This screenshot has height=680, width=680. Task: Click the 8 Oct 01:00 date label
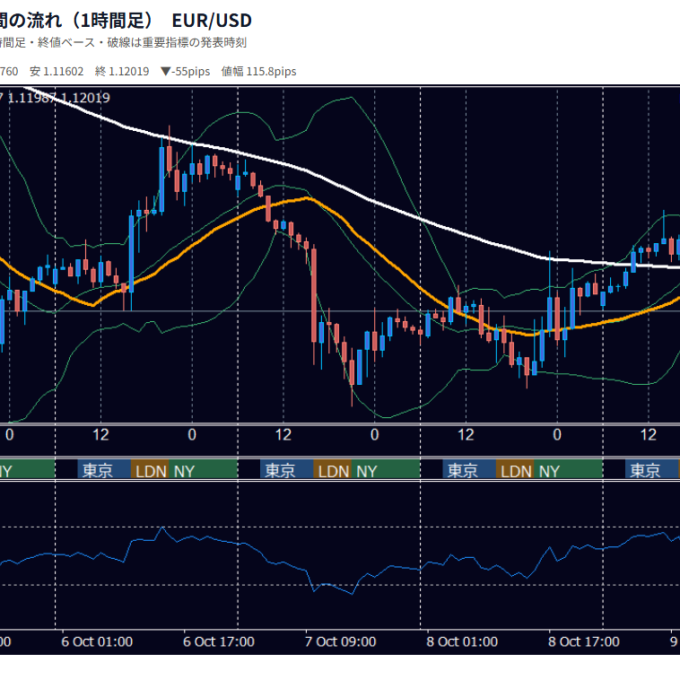[x=462, y=641]
